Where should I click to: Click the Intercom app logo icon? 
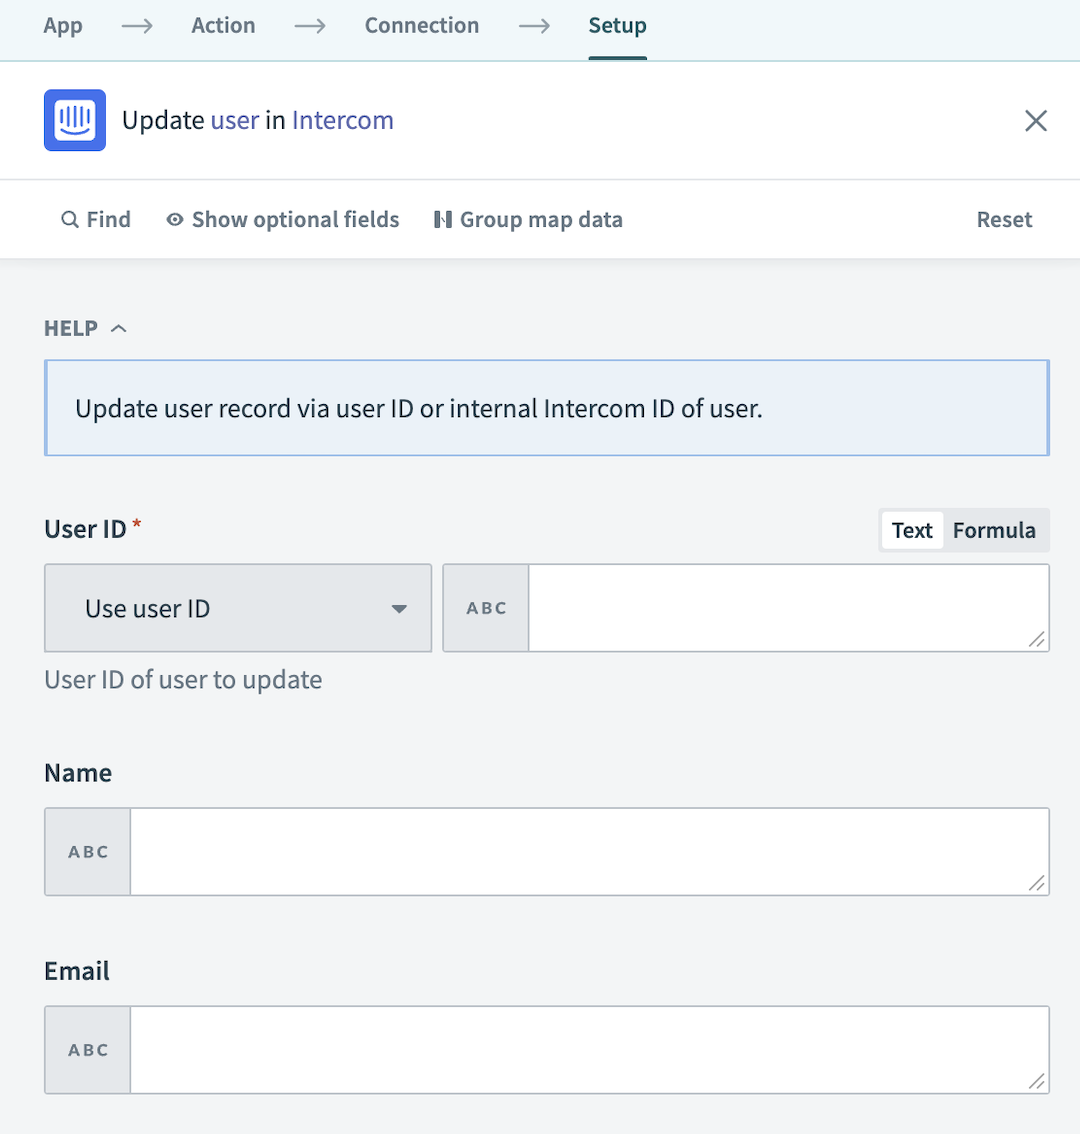click(x=74, y=120)
